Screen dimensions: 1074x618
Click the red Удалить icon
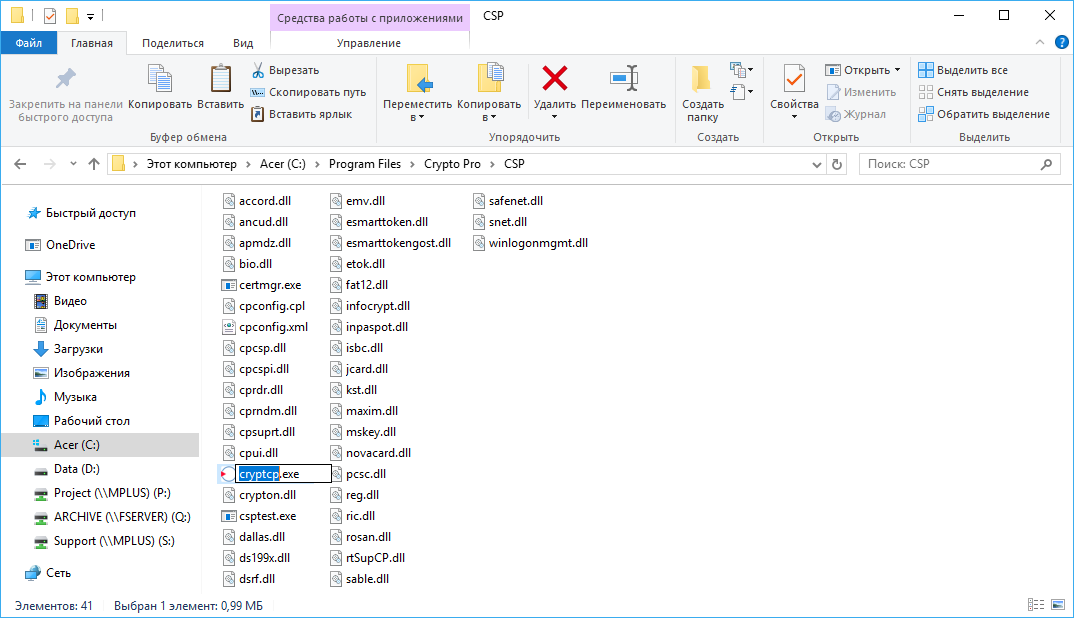554,80
